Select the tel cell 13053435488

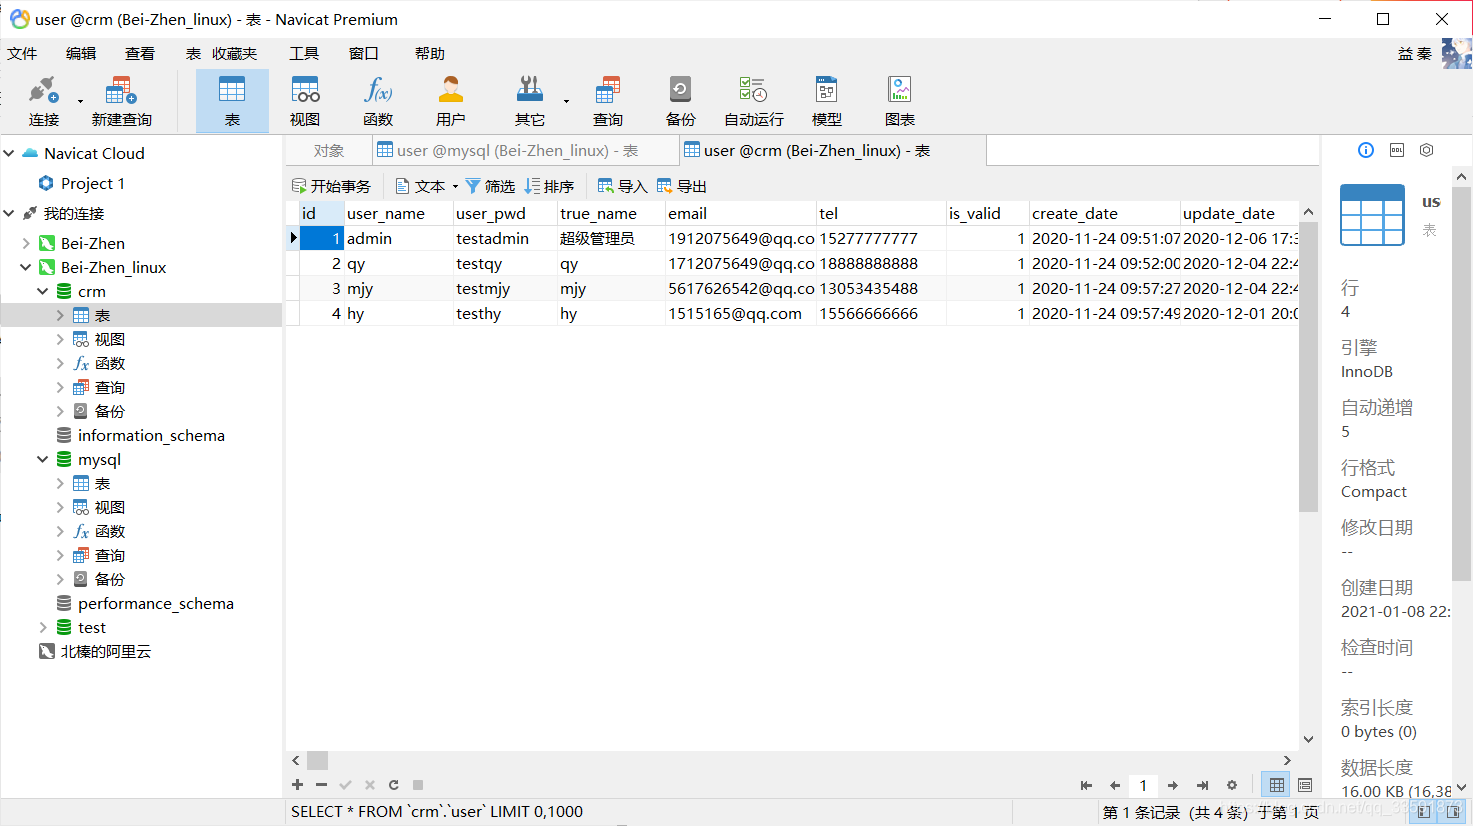pyautogui.click(x=881, y=288)
